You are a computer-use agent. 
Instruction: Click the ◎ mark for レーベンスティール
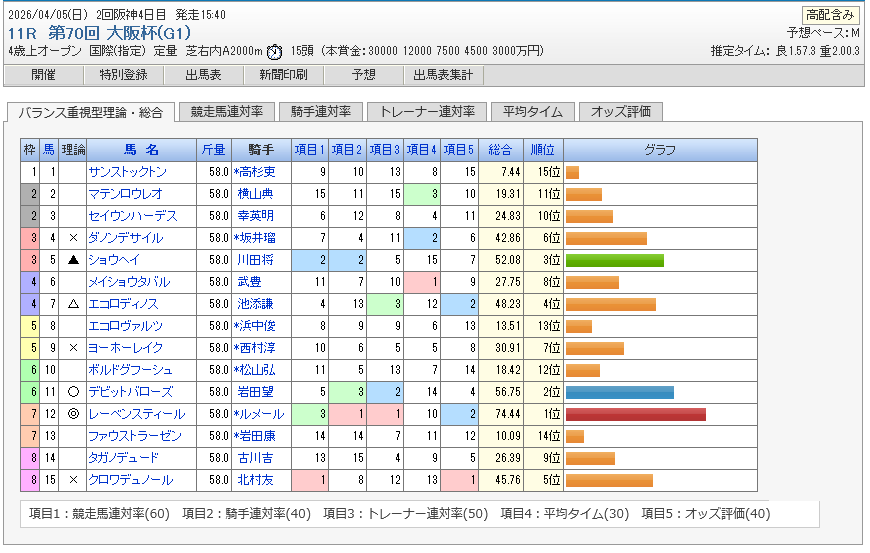[73, 414]
